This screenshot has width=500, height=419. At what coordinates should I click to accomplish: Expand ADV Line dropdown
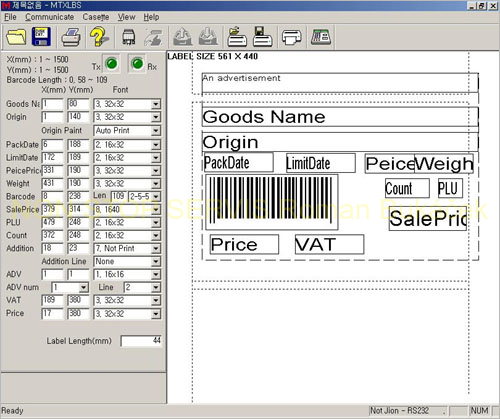[156, 287]
